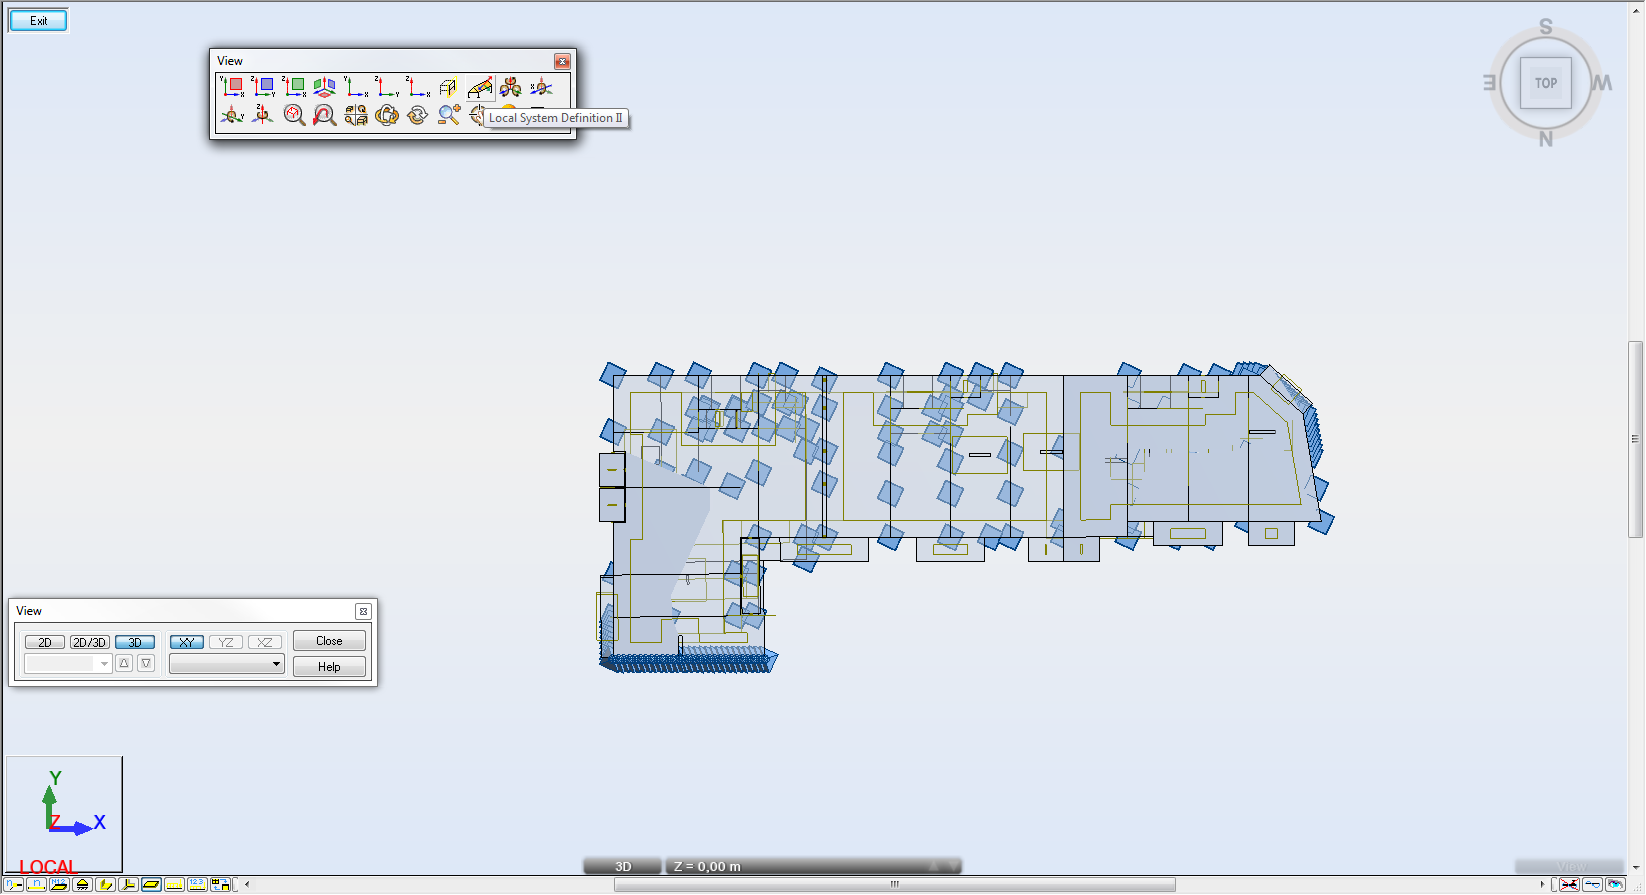Toggle supports symbols display icon
The width and height of the screenshot is (1646, 895).
pos(83,884)
